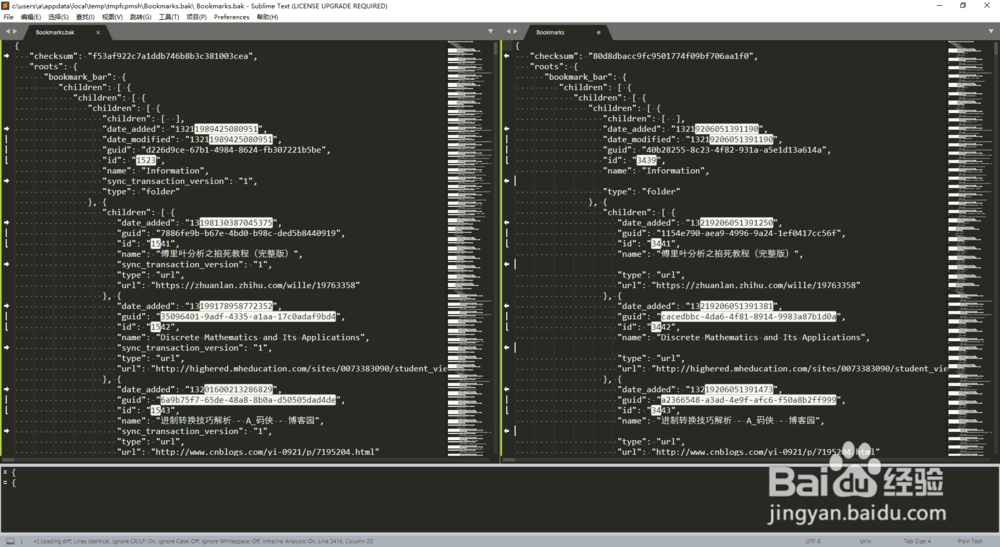Image resolution: width=1000 pixels, height=547 pixels.
Task: Click right highered.mheducation.com url line
Action: [x=783, y=368]
